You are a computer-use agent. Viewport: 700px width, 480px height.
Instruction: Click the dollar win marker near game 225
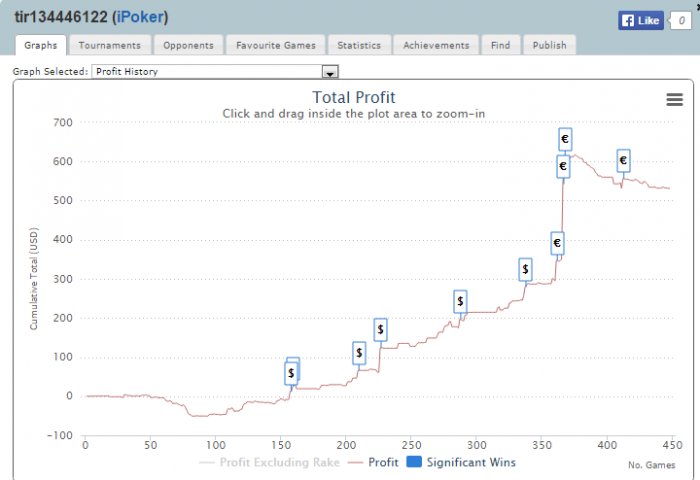[x=380, y=330]
